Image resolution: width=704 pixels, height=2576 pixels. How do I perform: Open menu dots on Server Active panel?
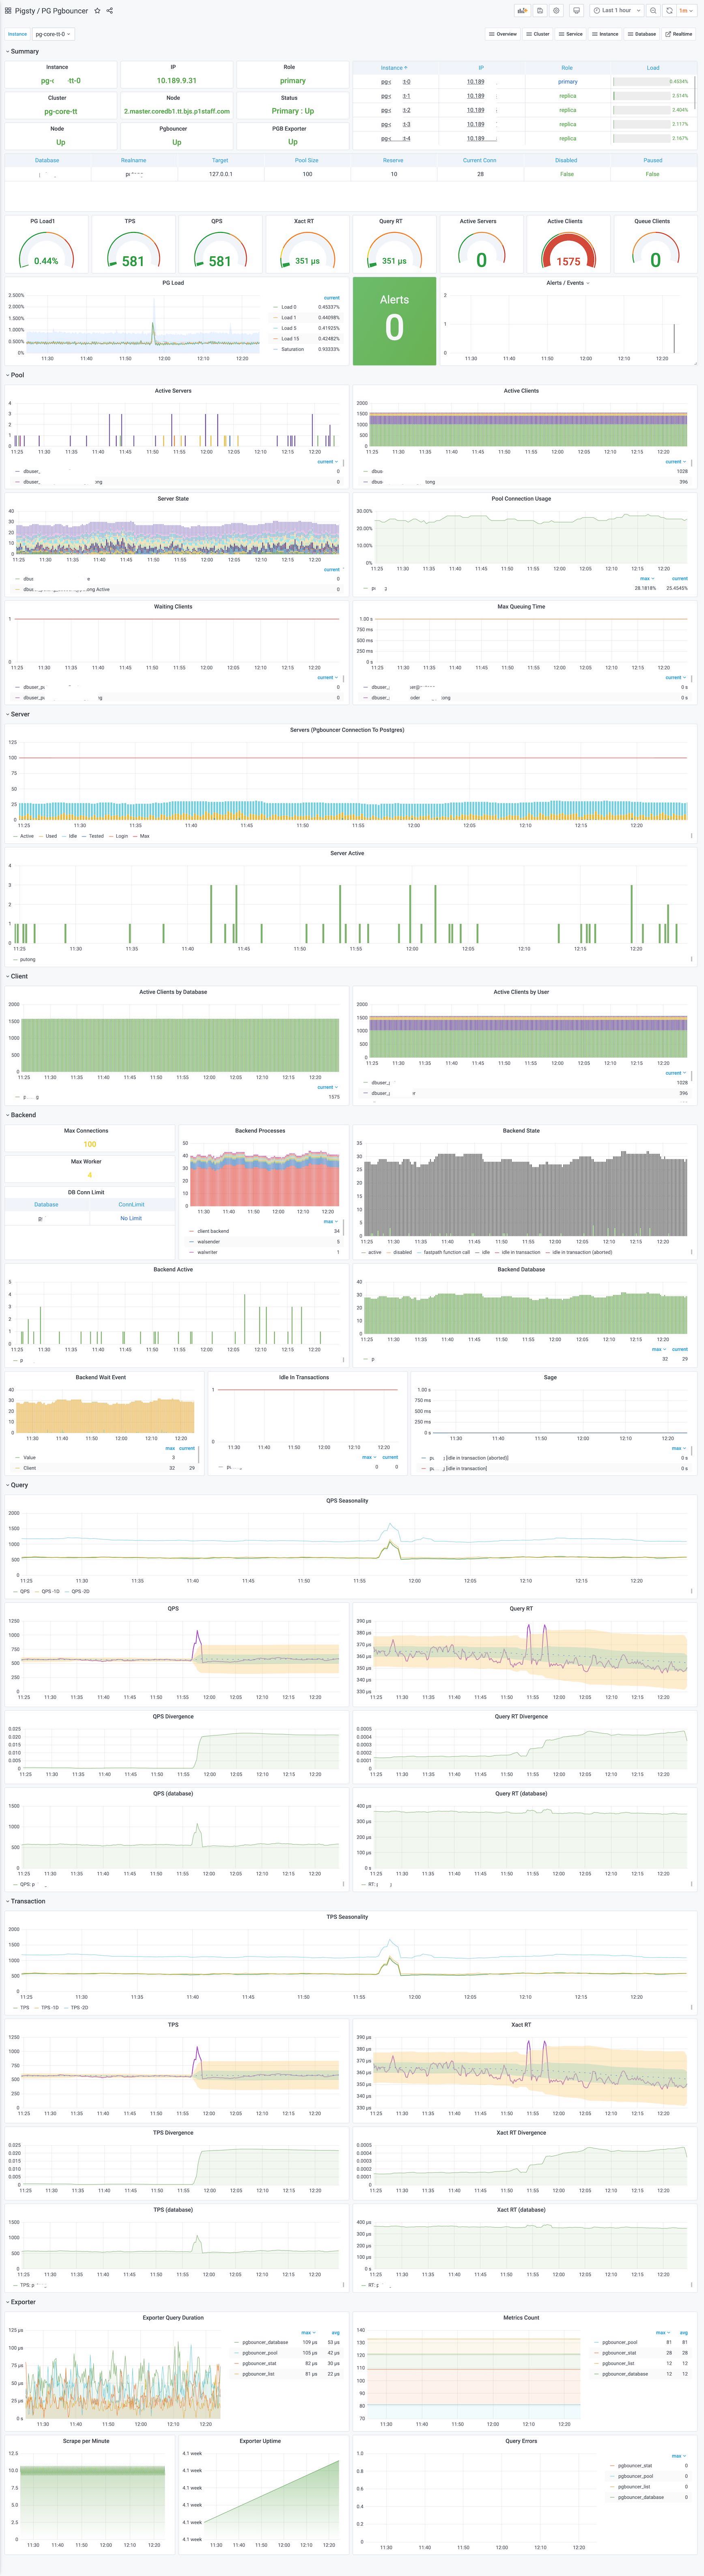(x=691, y=959)
